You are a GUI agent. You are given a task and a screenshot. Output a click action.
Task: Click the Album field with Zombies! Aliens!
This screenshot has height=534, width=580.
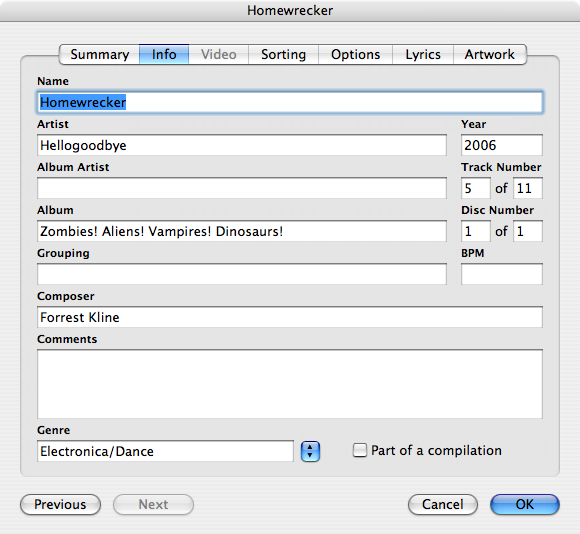tap(242, 231)
